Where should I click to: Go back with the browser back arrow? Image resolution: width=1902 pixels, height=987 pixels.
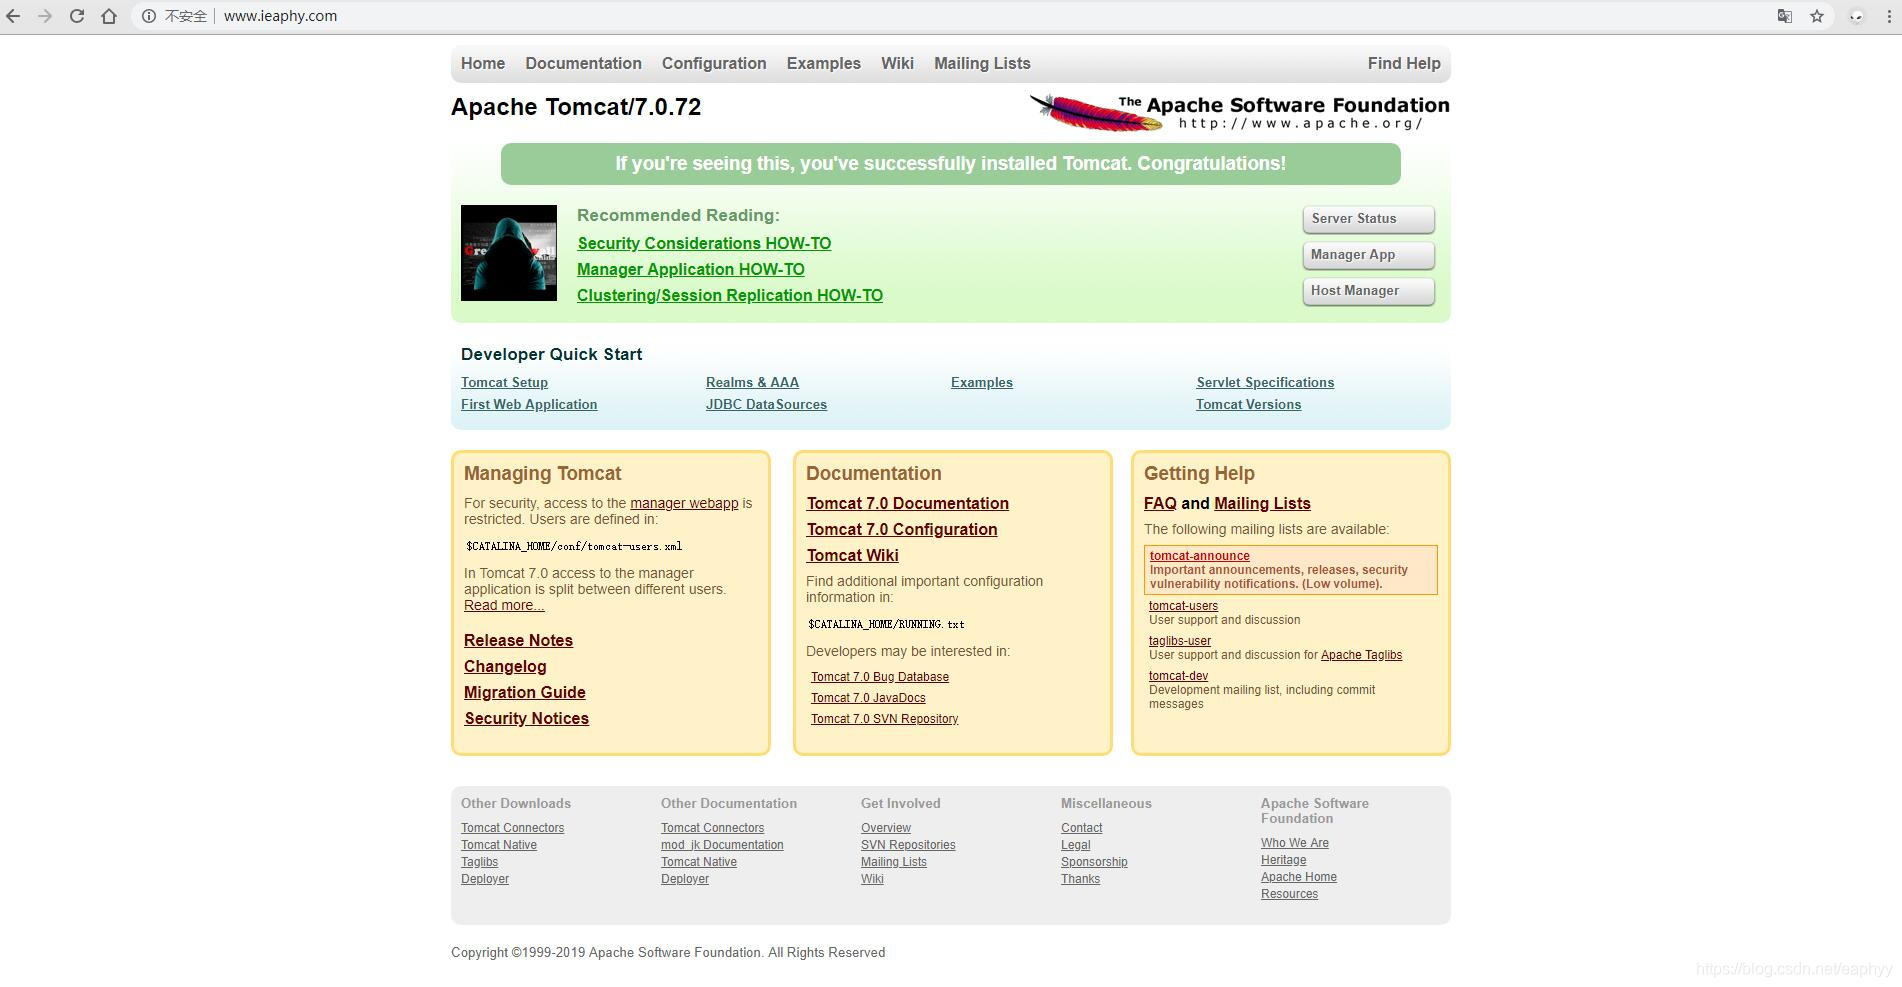[13, 16]
